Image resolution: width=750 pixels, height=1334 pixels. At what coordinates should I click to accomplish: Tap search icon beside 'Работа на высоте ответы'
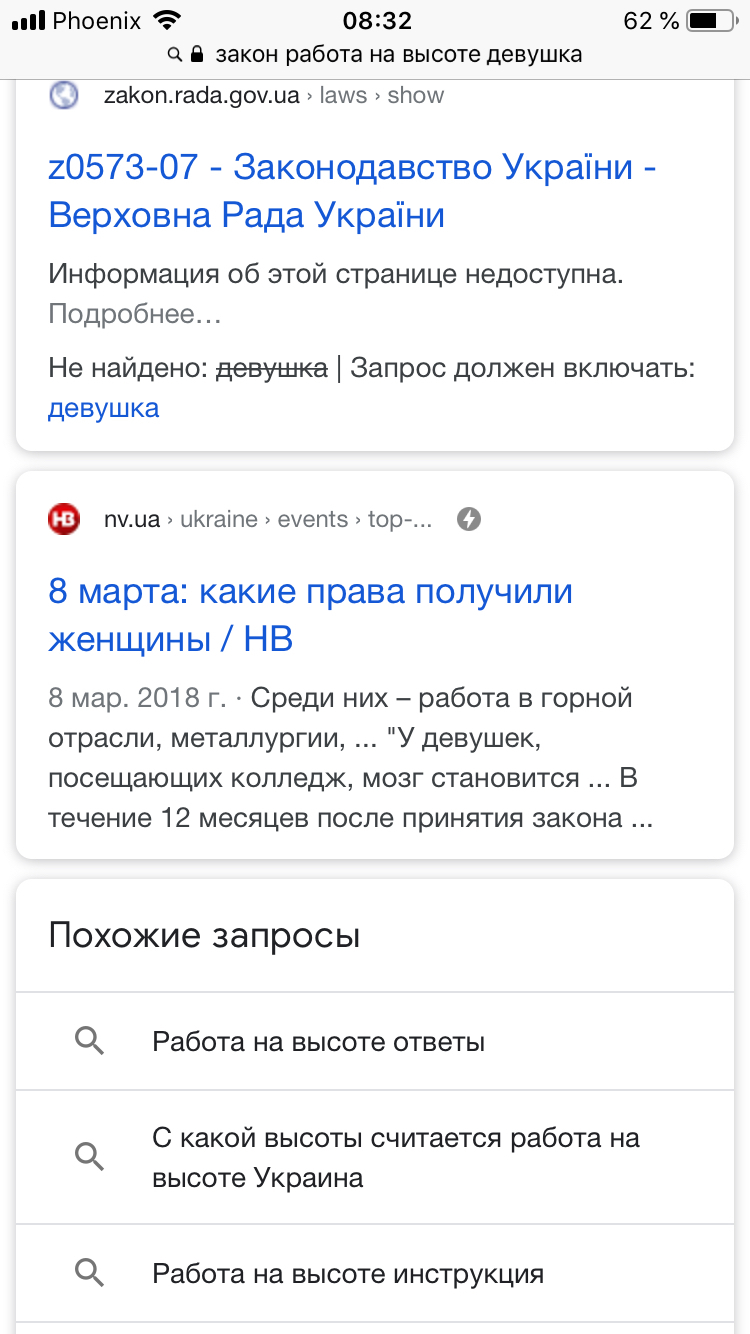point(90,1042)
